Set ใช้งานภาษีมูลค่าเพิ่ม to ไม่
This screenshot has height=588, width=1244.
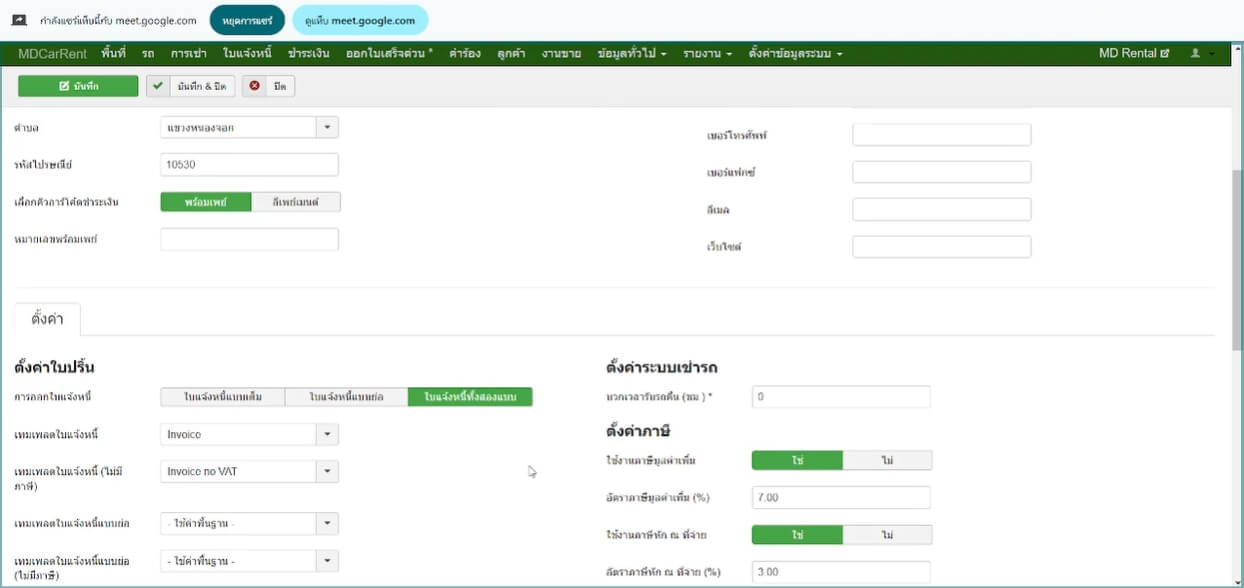pyautogui.click(x=888, y=460)
